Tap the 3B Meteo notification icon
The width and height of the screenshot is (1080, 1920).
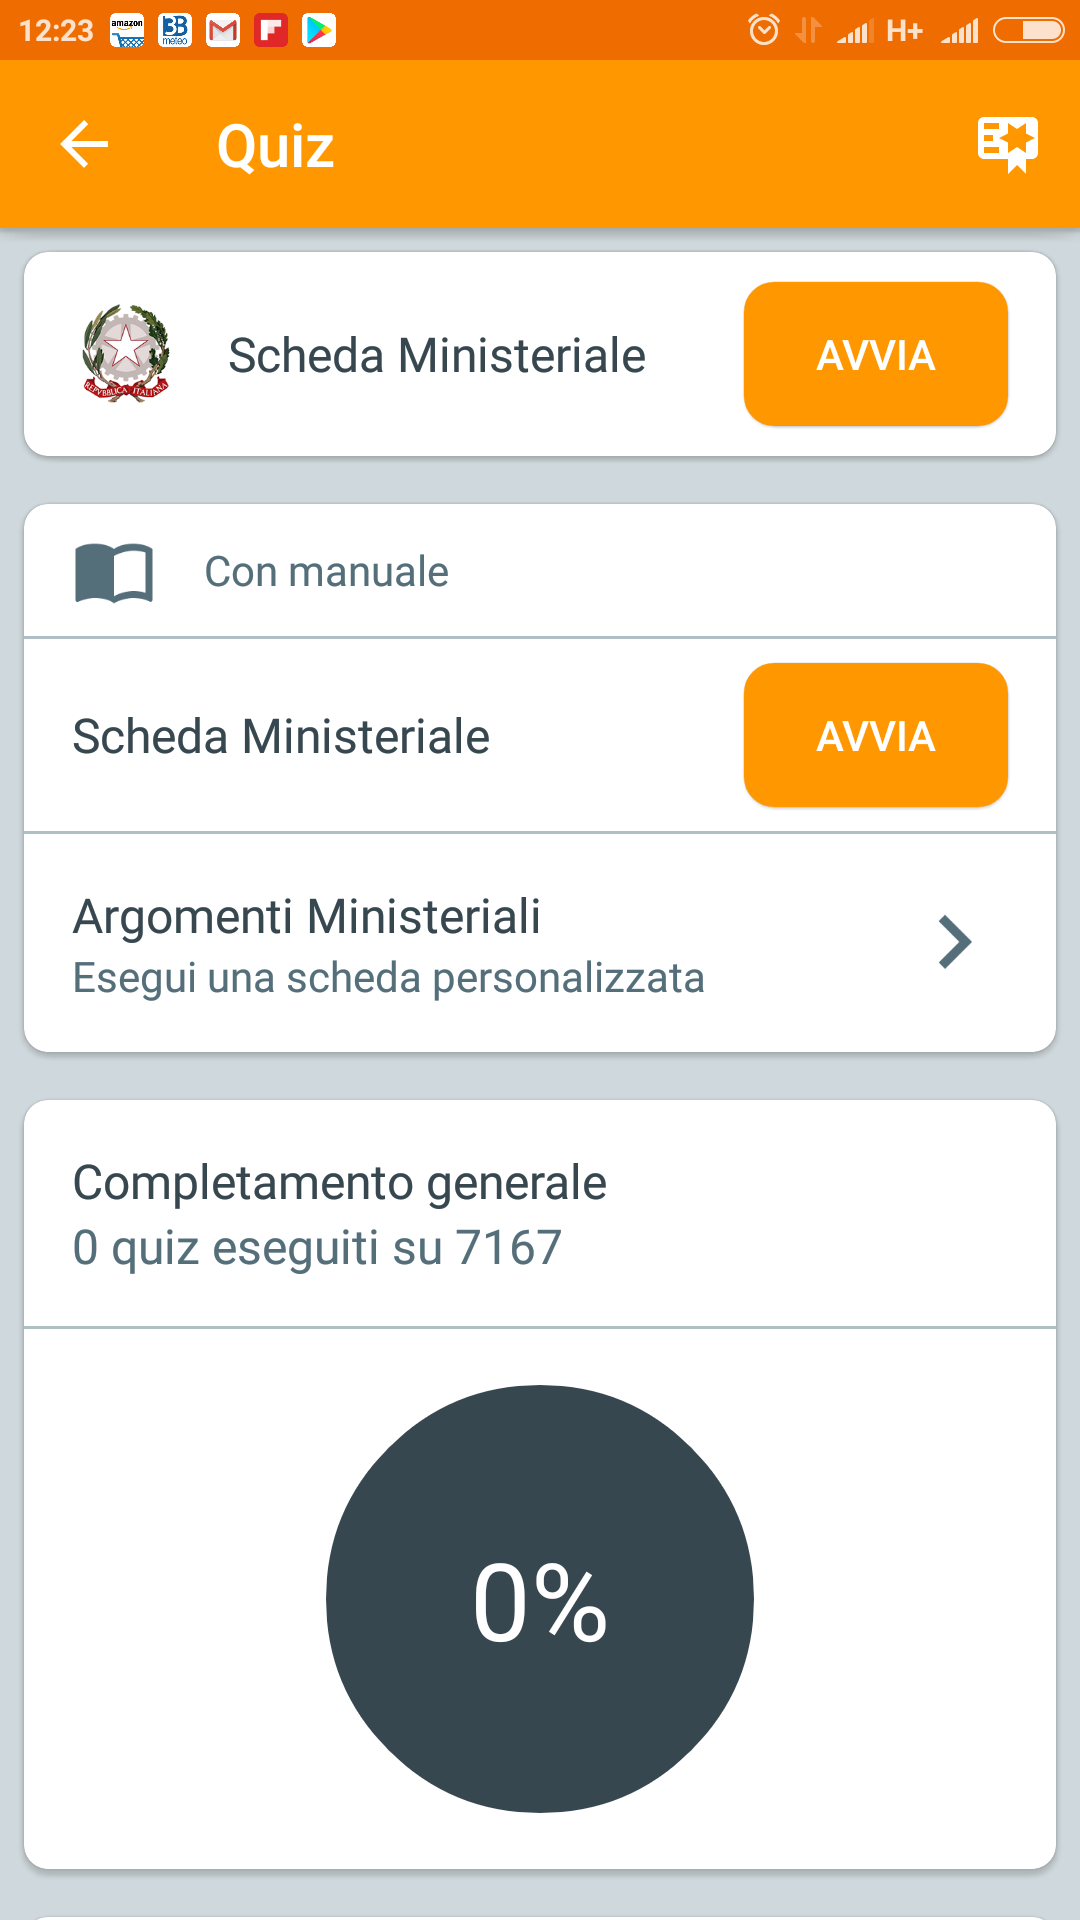tap(175, 31)
